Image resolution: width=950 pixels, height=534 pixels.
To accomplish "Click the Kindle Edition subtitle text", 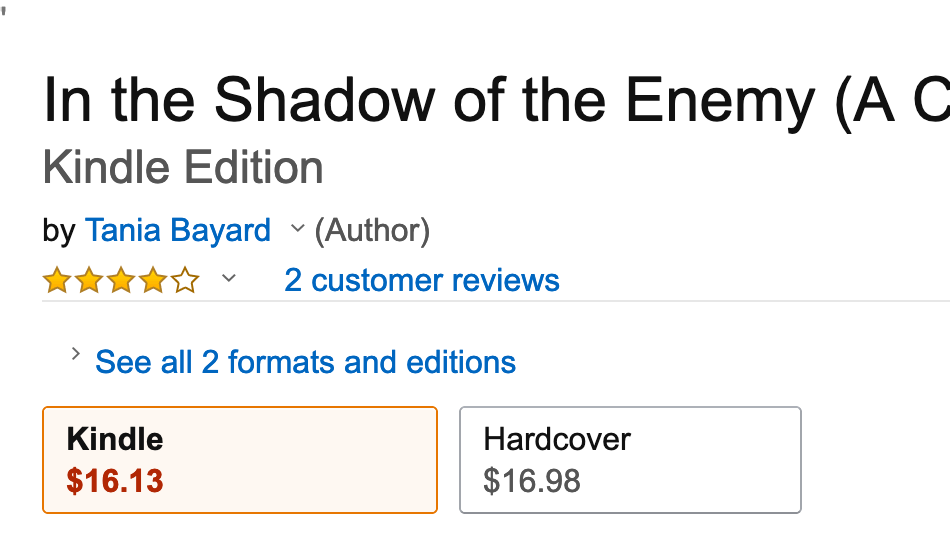I will 183,168.
